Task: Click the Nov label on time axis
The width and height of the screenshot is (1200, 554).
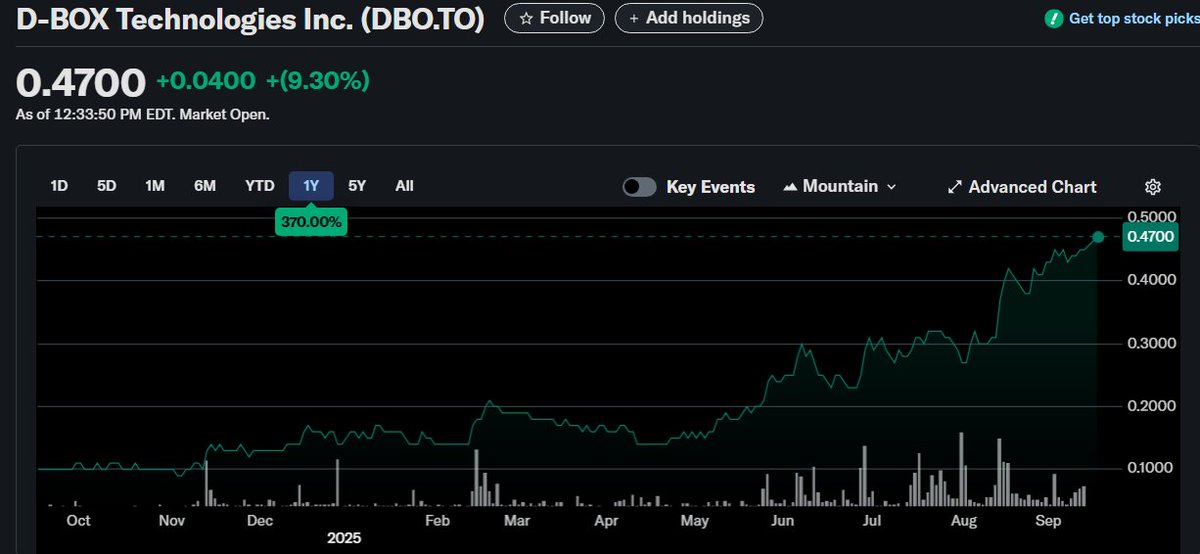Action: pyautogui.click(x=172, y=521)
